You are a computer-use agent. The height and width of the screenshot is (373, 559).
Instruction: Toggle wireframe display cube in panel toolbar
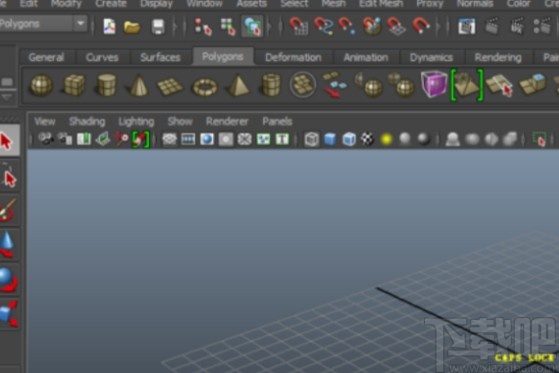[312, 139]
